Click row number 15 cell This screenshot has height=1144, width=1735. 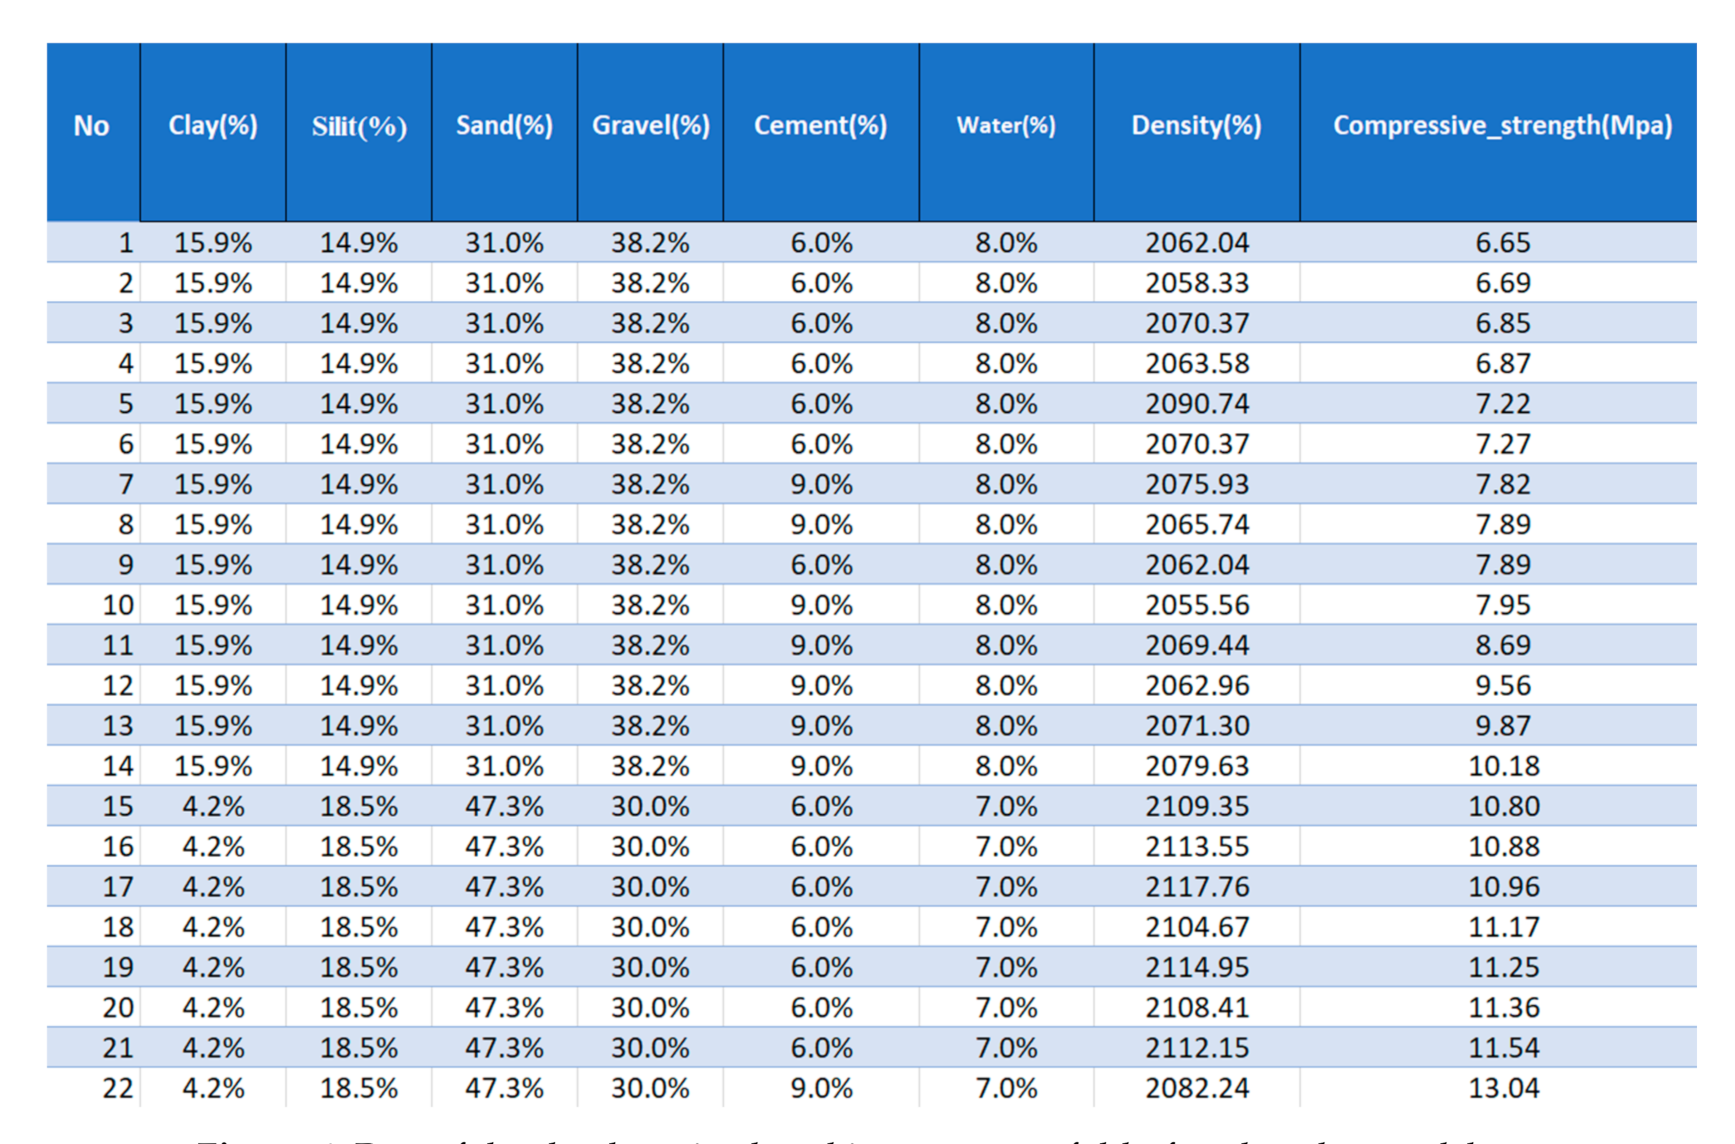click(118, 806)
